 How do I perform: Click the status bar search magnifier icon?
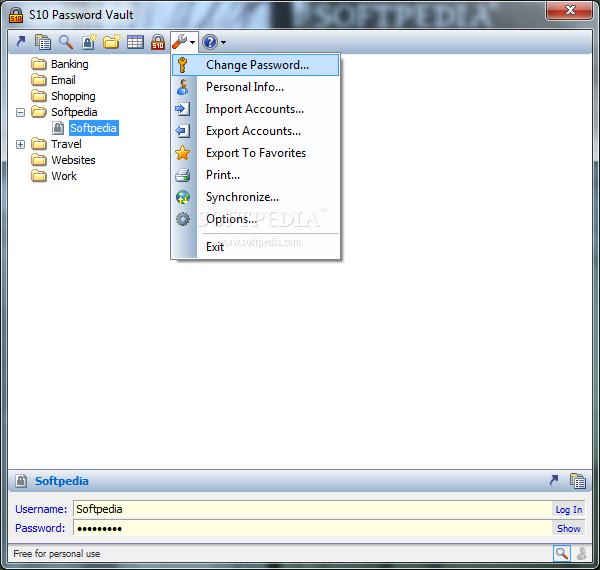click(562, 553)
